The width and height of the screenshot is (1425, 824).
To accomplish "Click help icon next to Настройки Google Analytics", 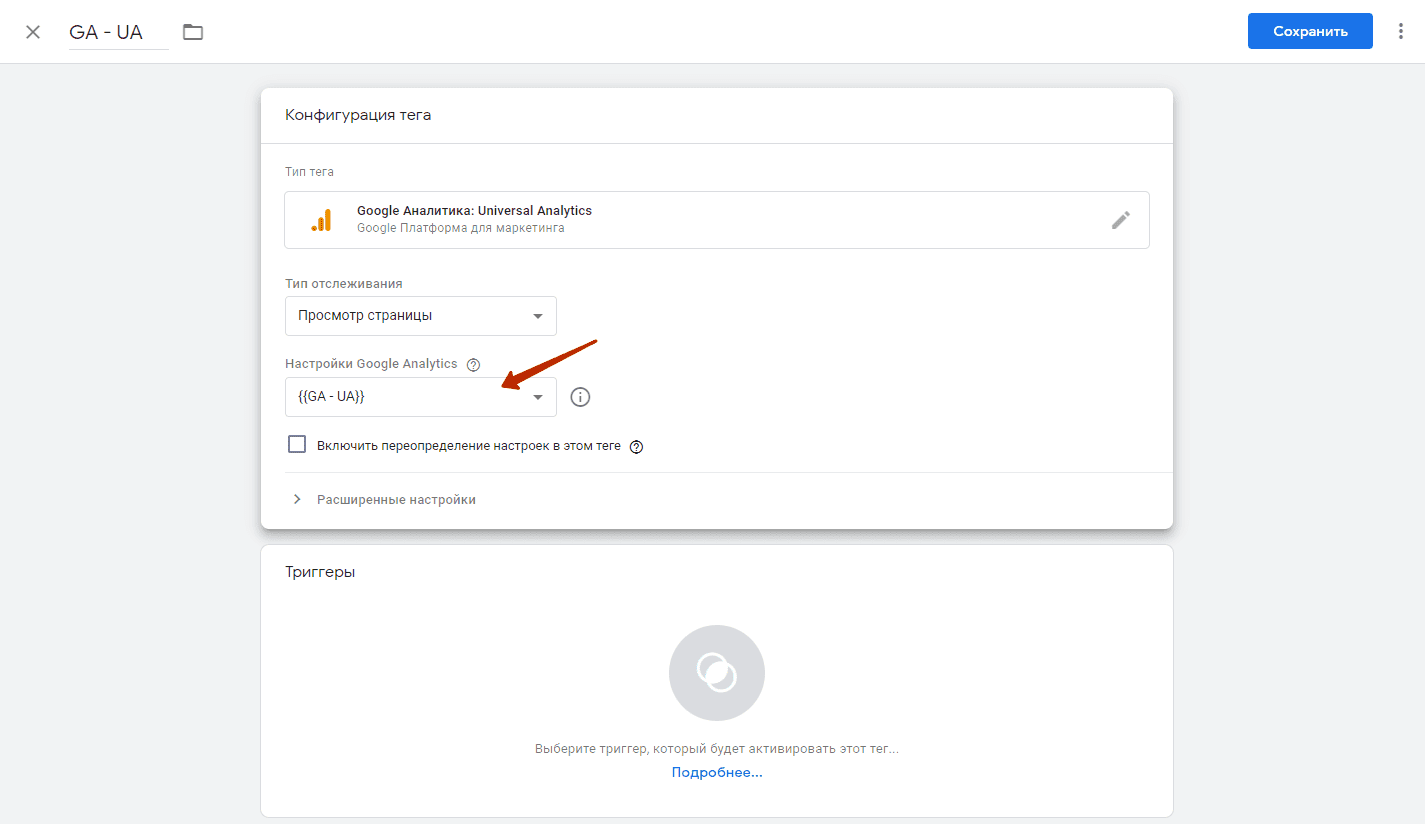I will (x=474, y=365).
